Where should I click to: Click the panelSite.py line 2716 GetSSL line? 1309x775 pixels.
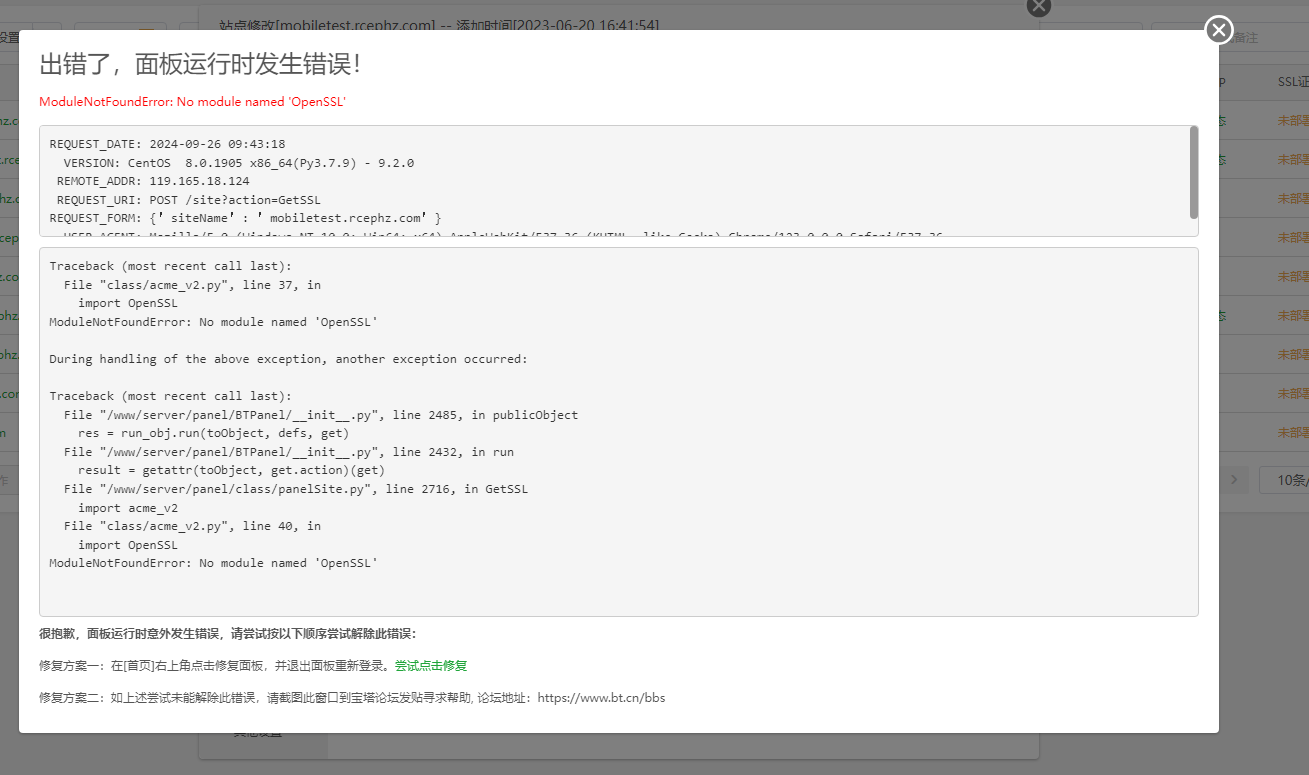click(296, 489)
